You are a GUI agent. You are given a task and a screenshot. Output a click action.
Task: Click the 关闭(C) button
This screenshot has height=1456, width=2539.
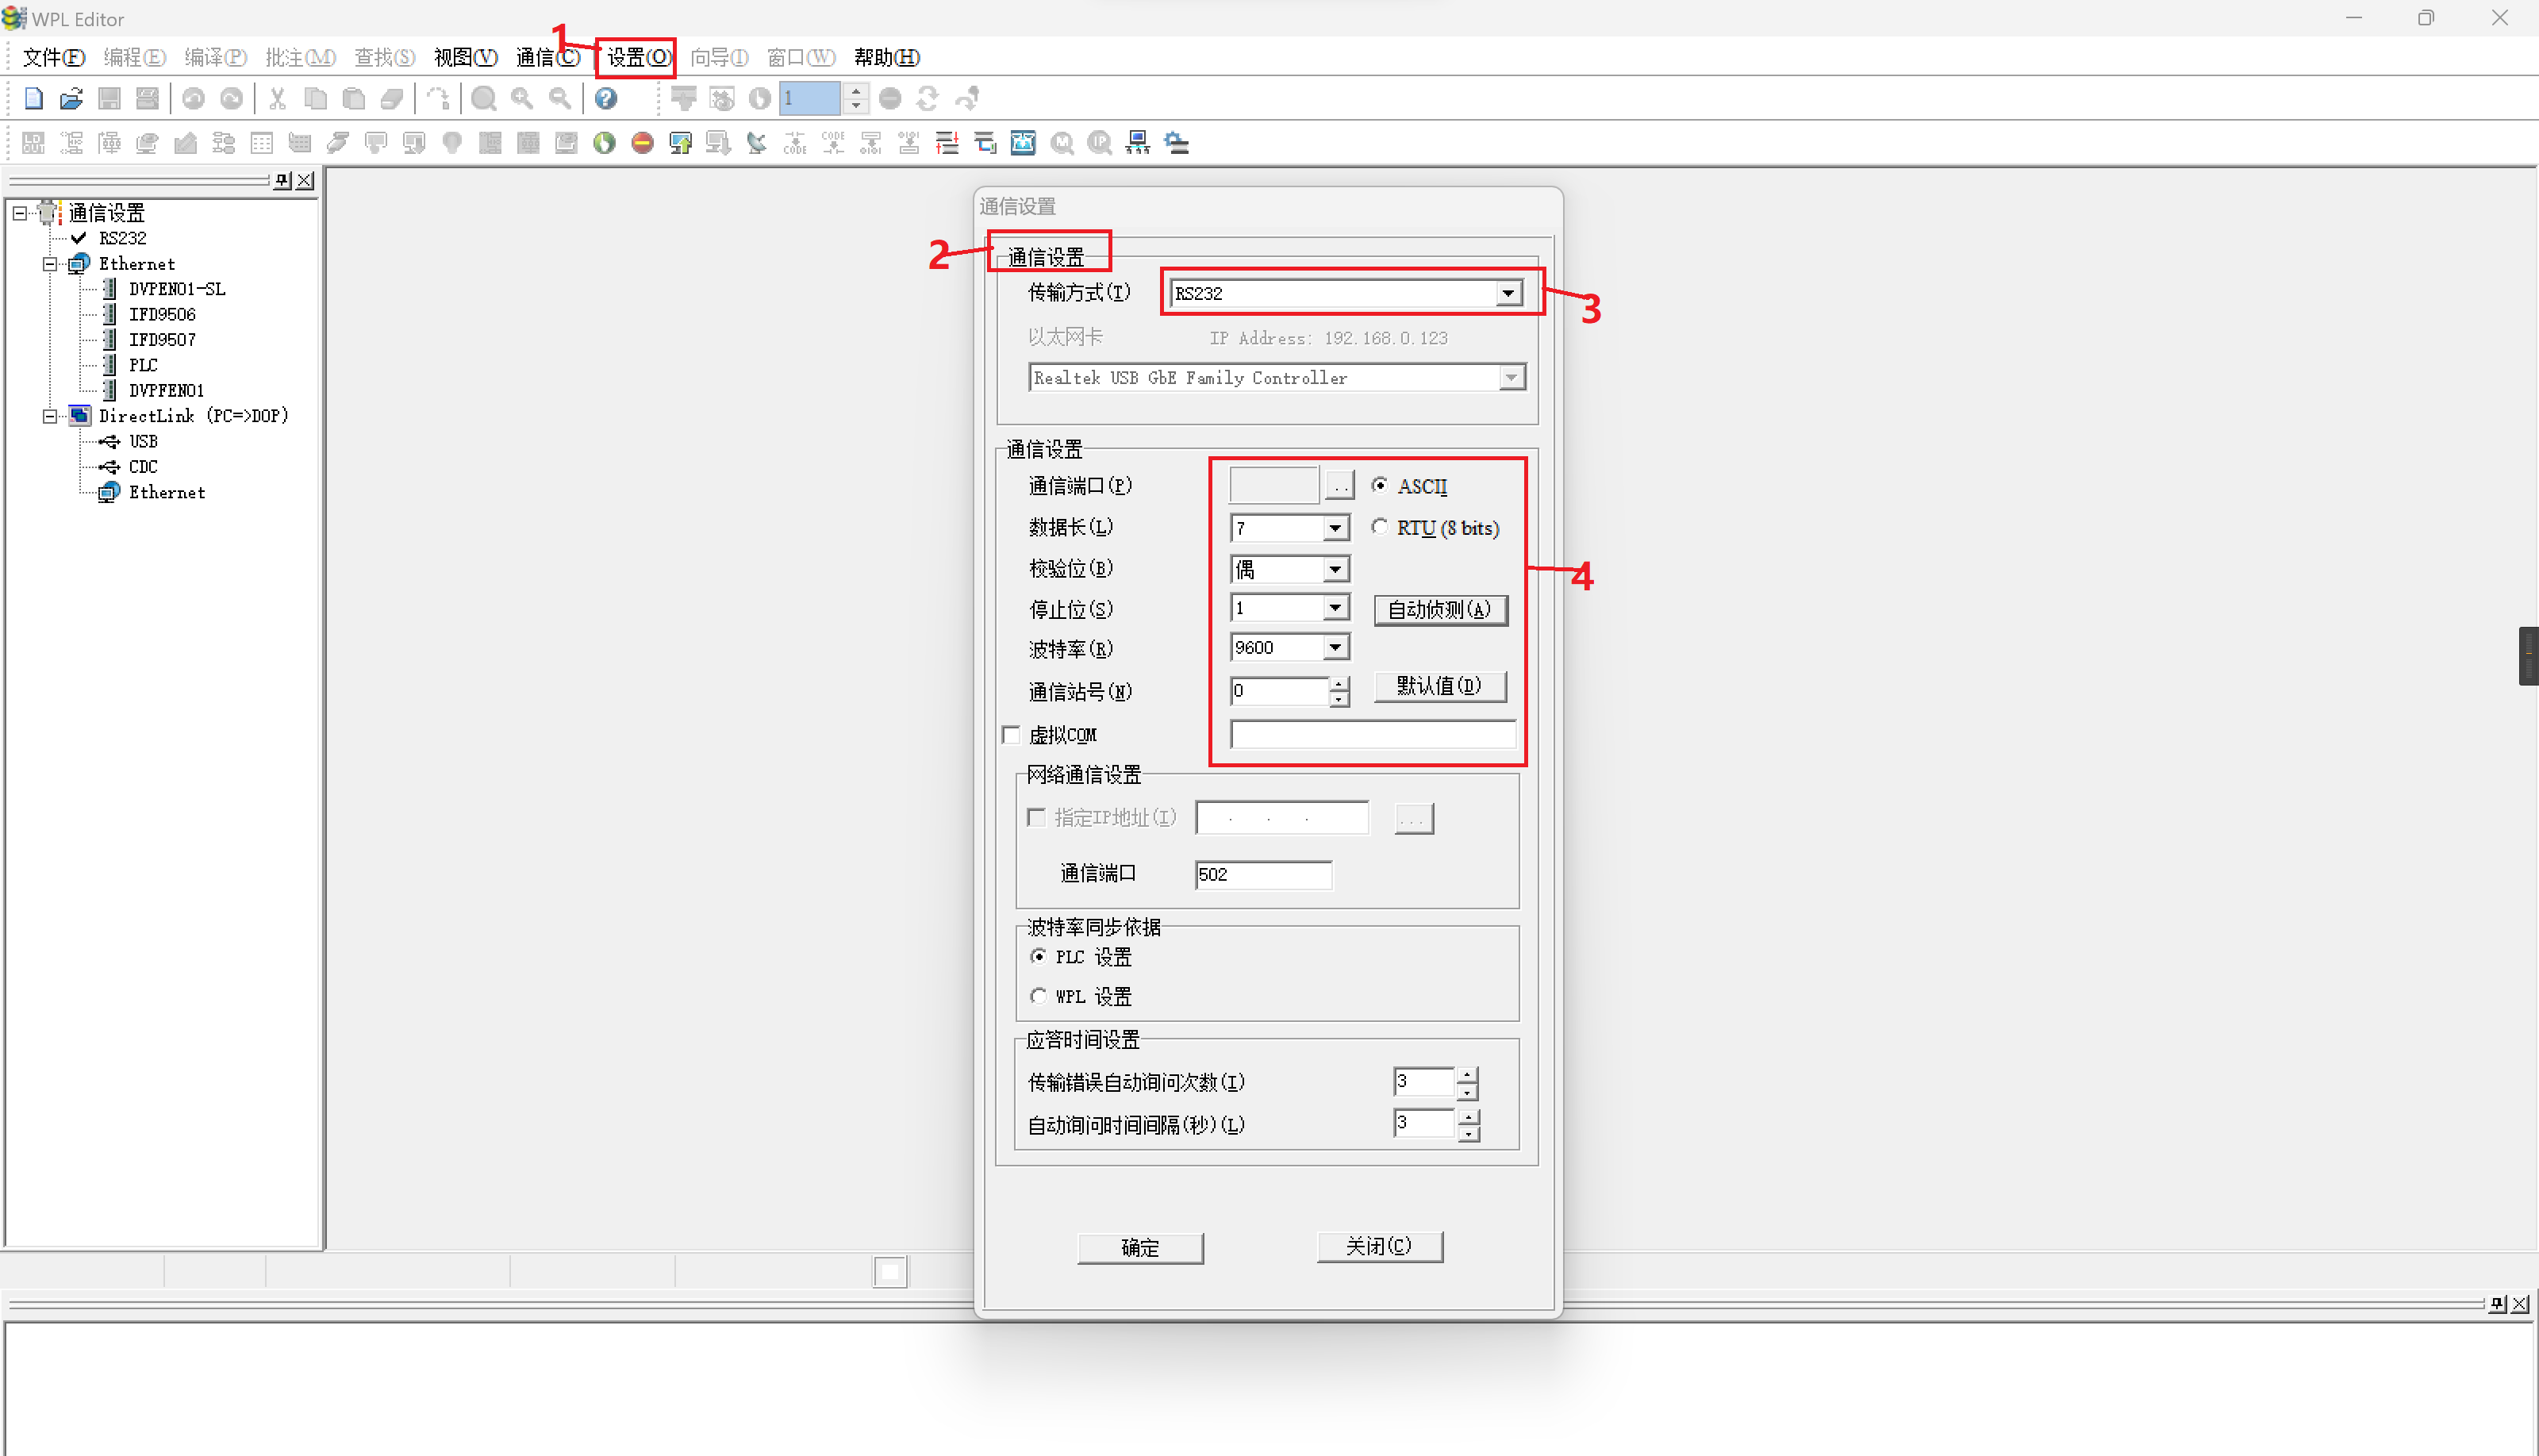click(x=1379, y=1247)
